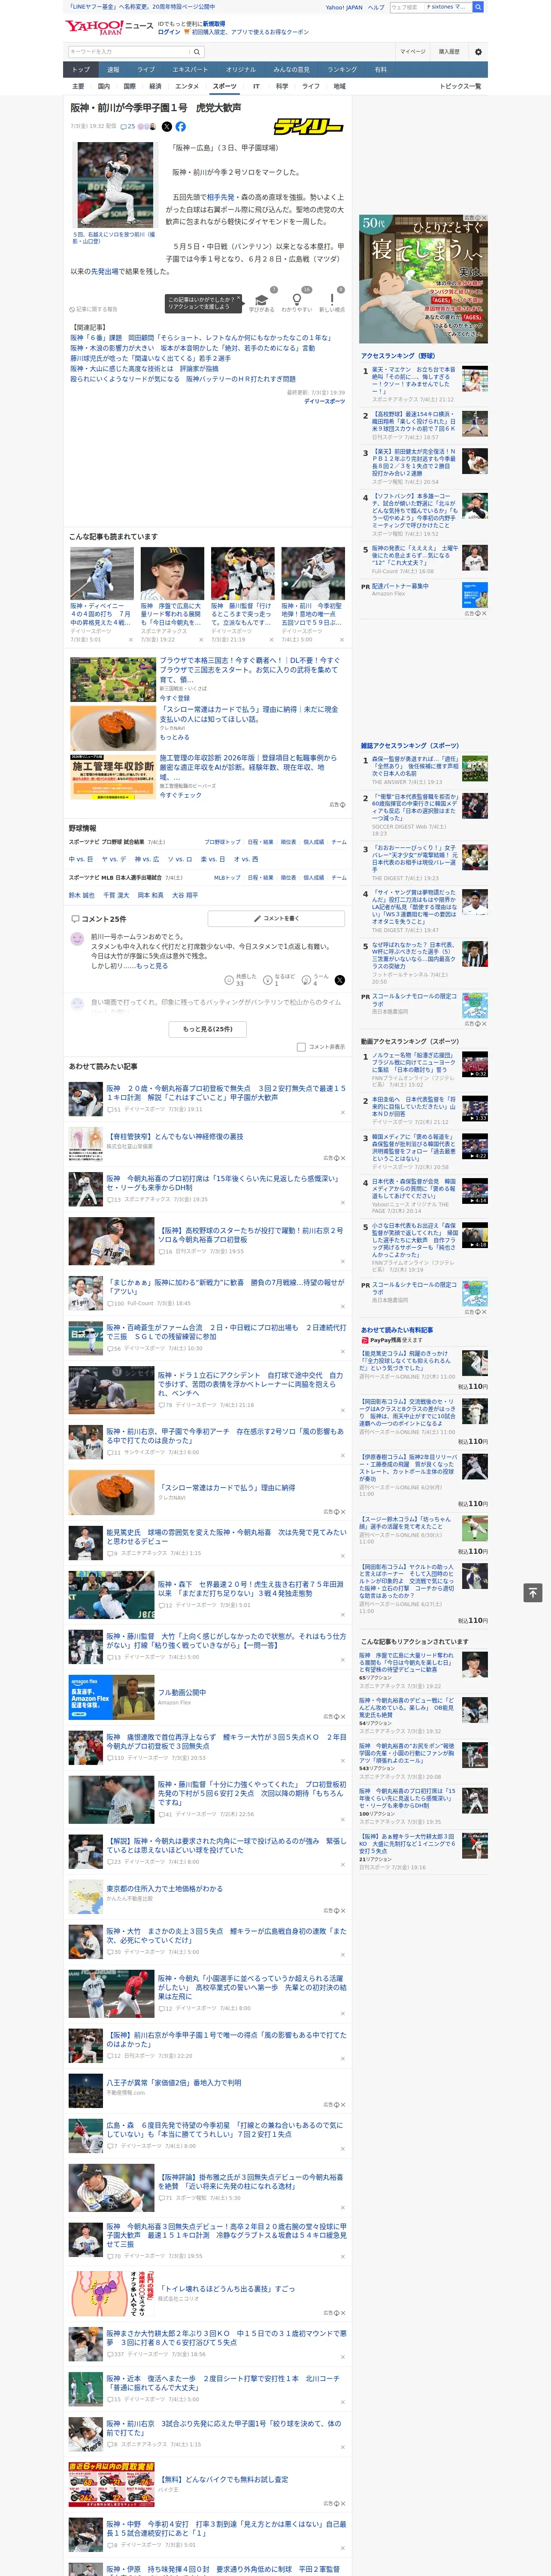Image resolution: width=551 pixels, height=2576 pixels.
Task: Select the ライブ tab in the dark navigation bar
Action: [x=146, y=70]
